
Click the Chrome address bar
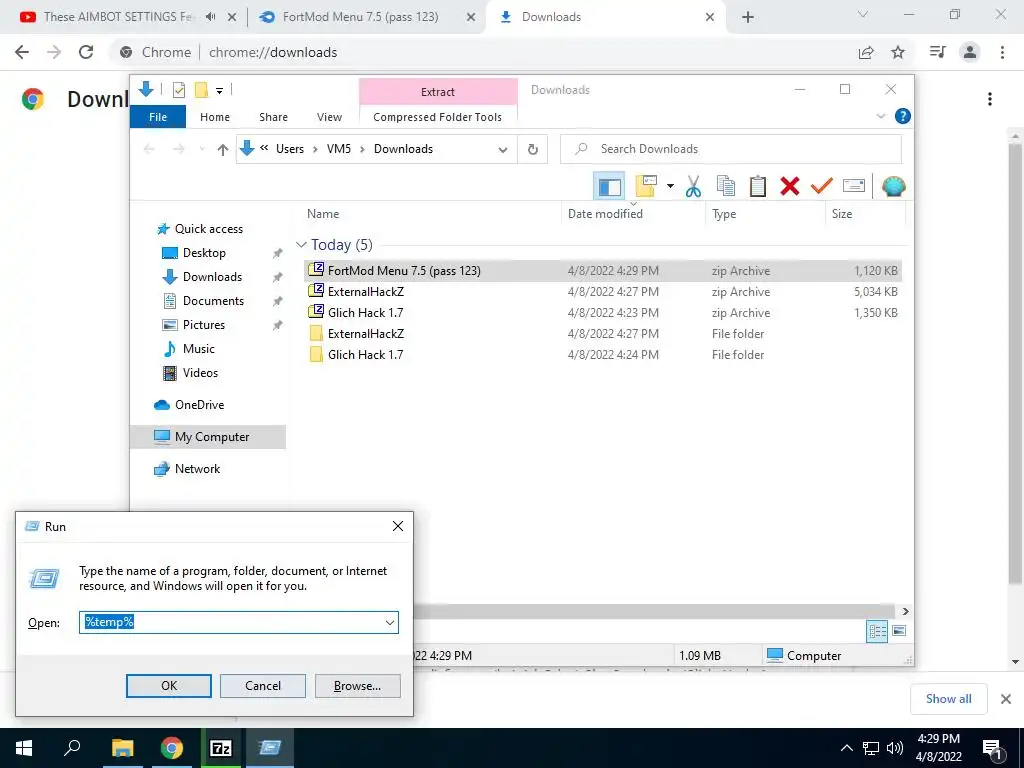click(483, 52)
